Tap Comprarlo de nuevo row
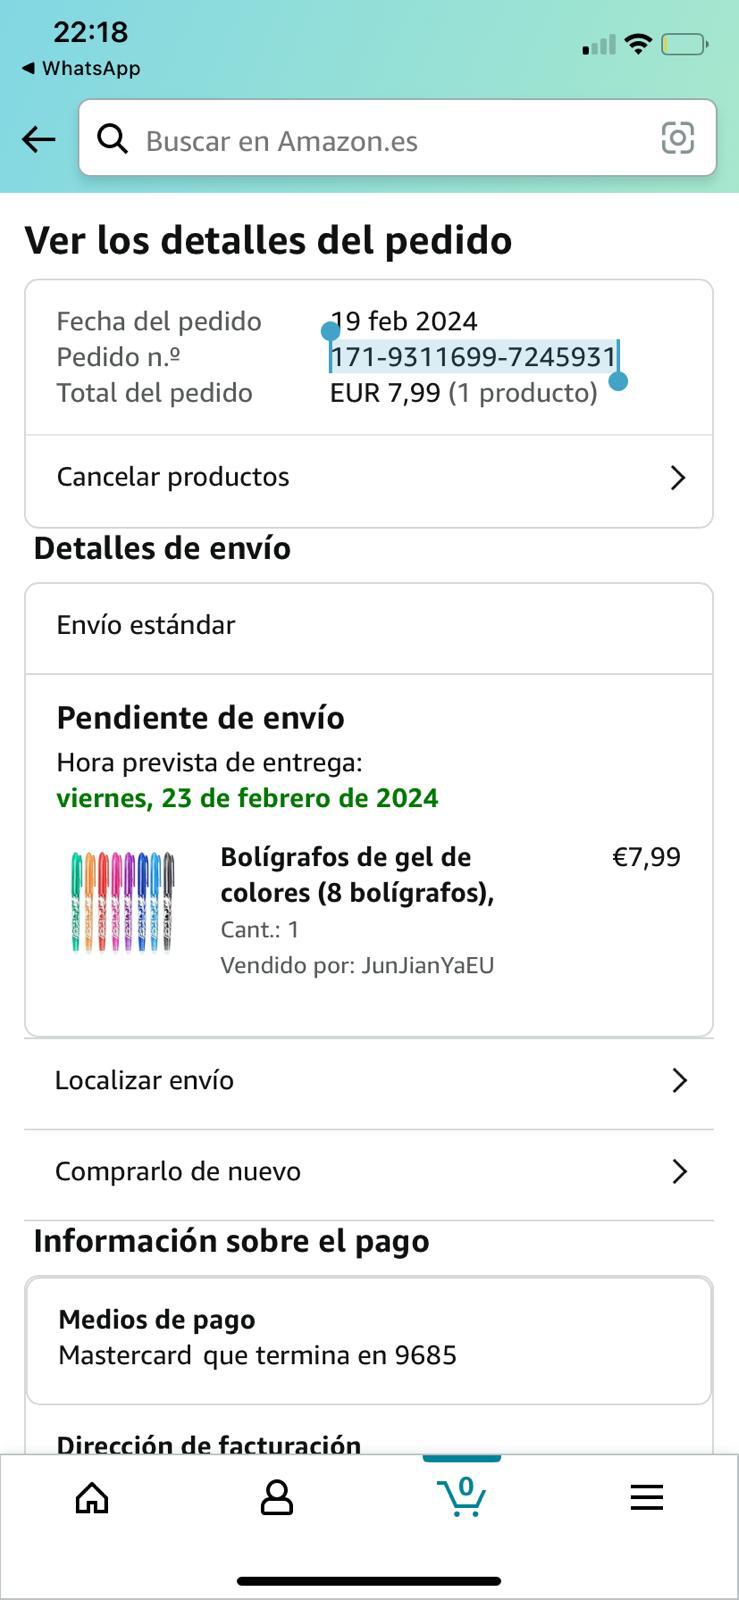The width and height of the screenshot is (739, 1600). tap(178, 1171)
